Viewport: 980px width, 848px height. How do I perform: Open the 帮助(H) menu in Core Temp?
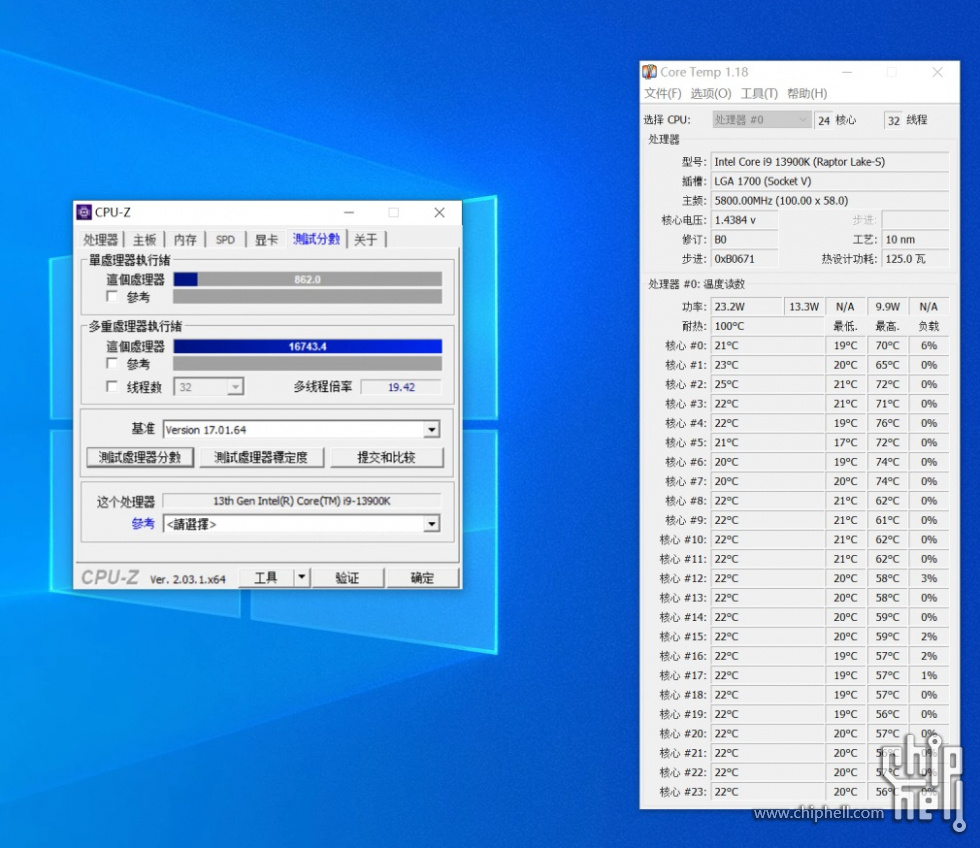point(807,94)
